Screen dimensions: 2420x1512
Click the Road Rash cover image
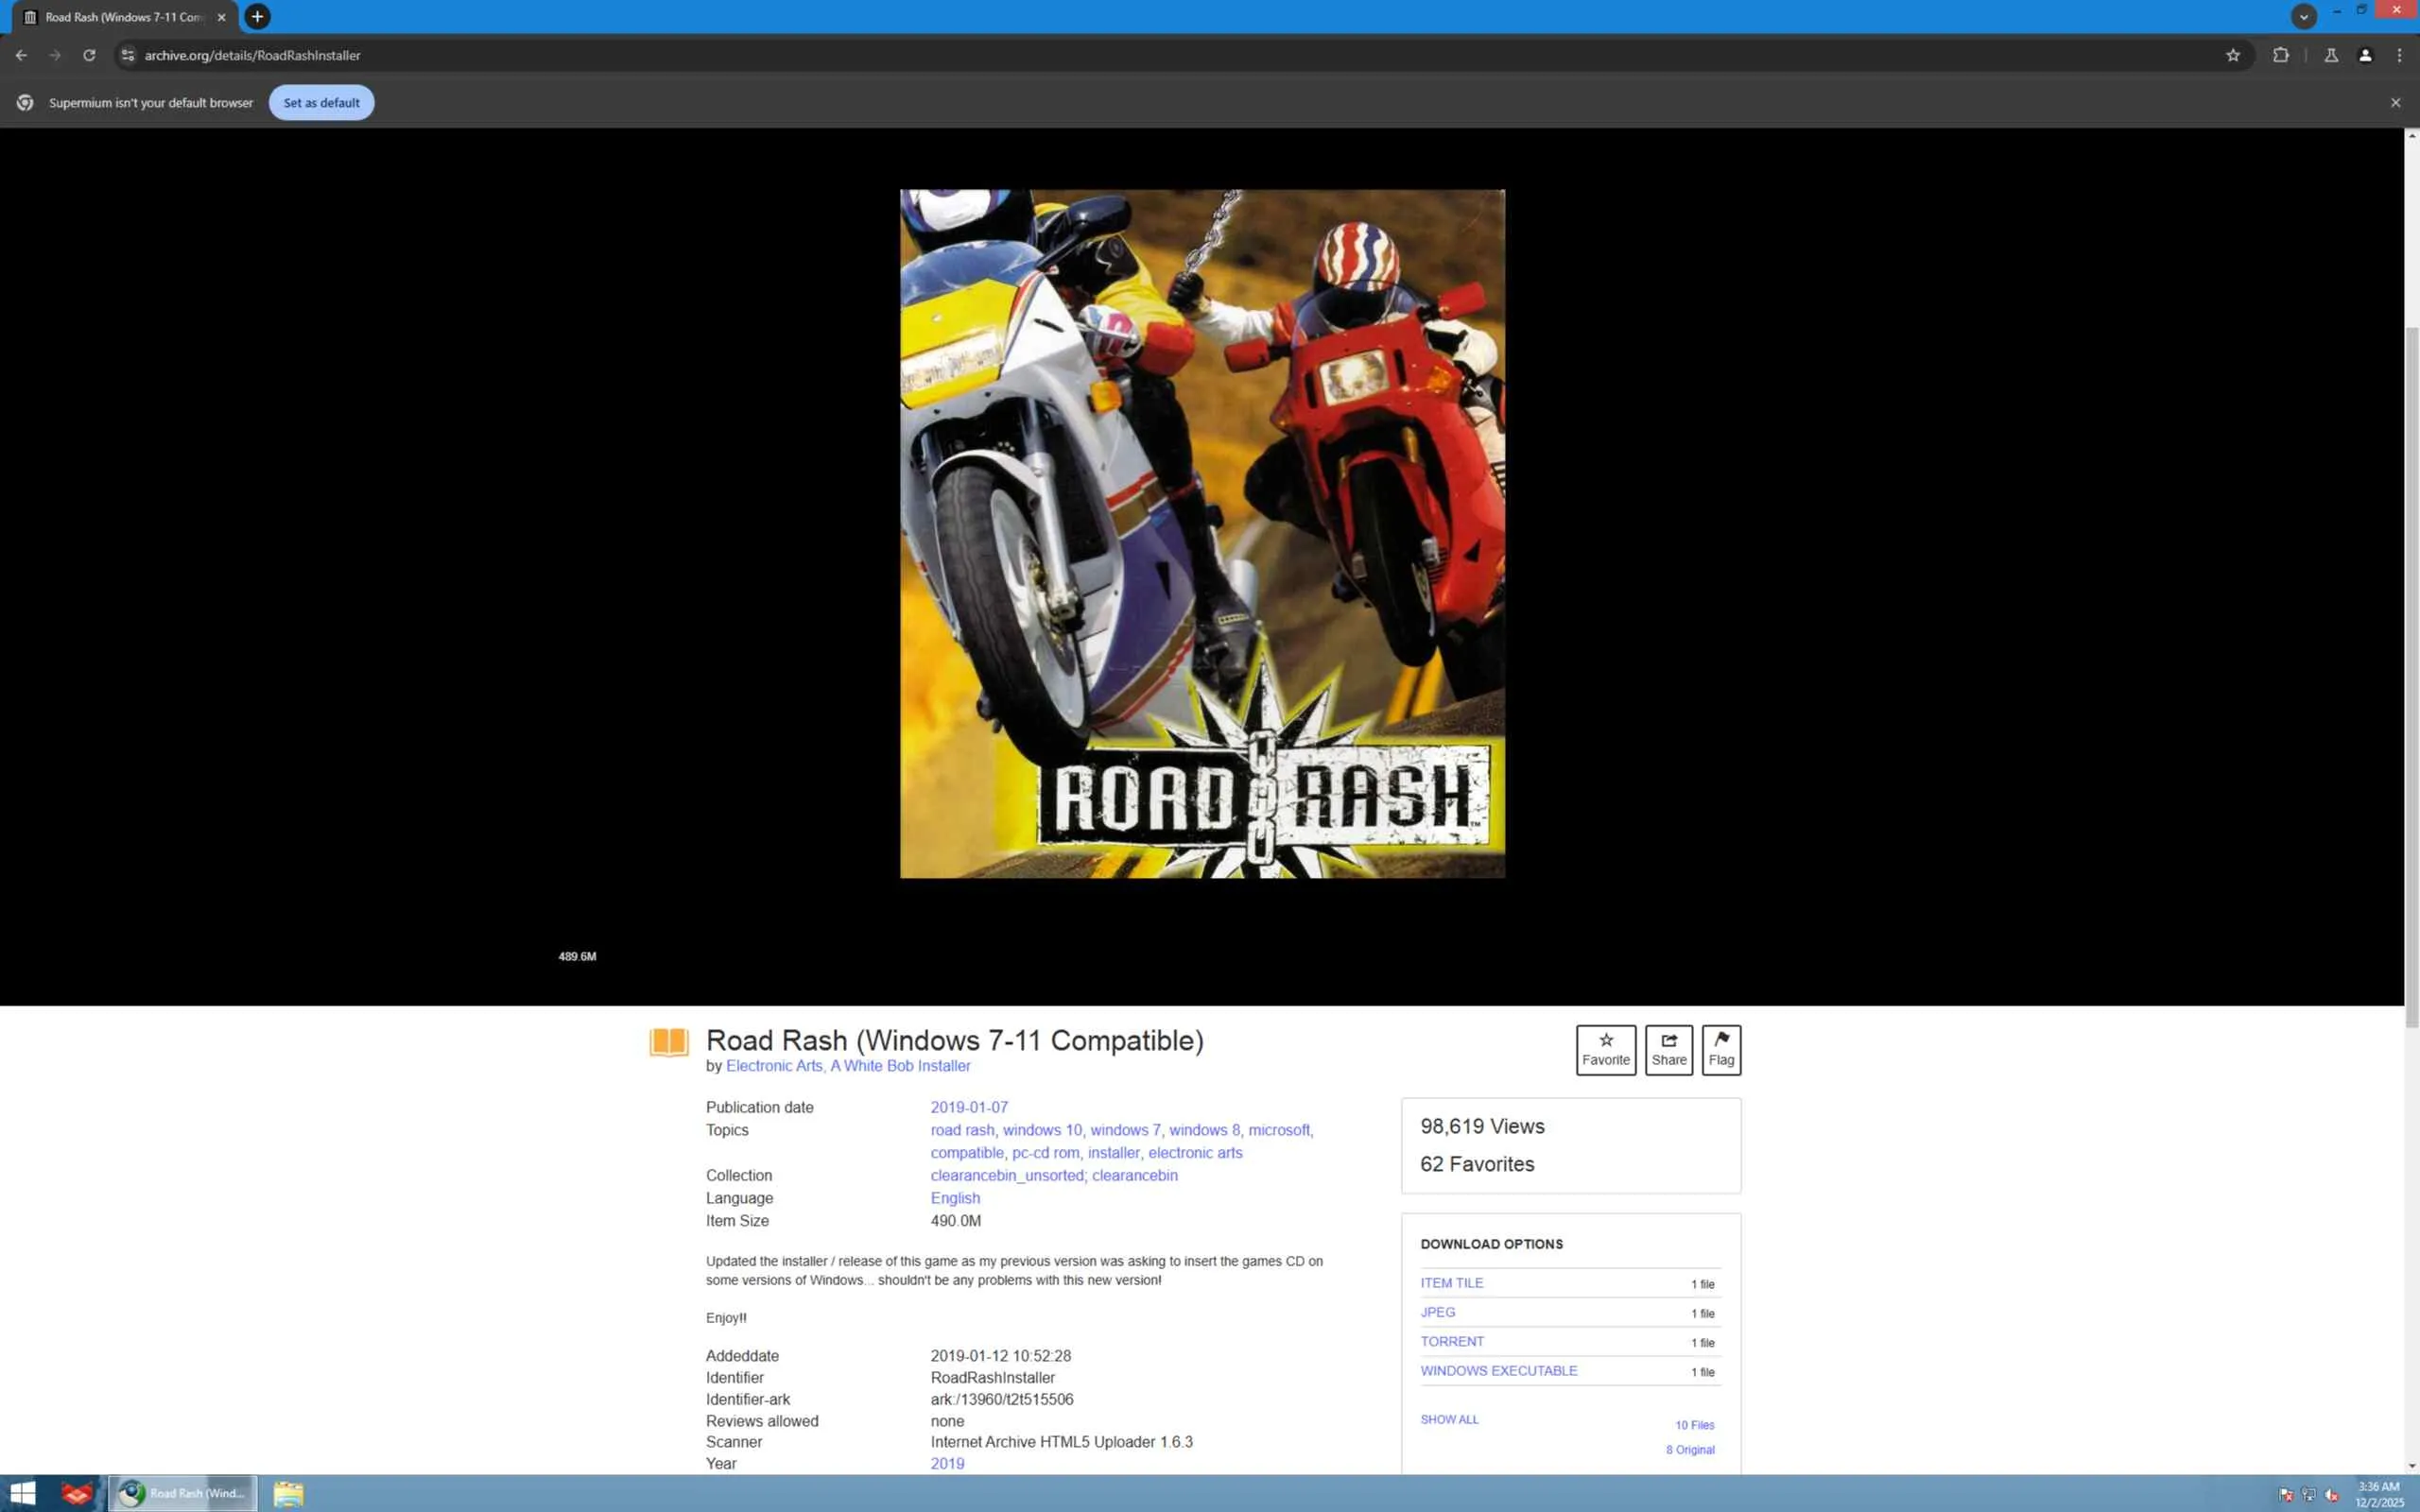click(x=1201, y=533)
